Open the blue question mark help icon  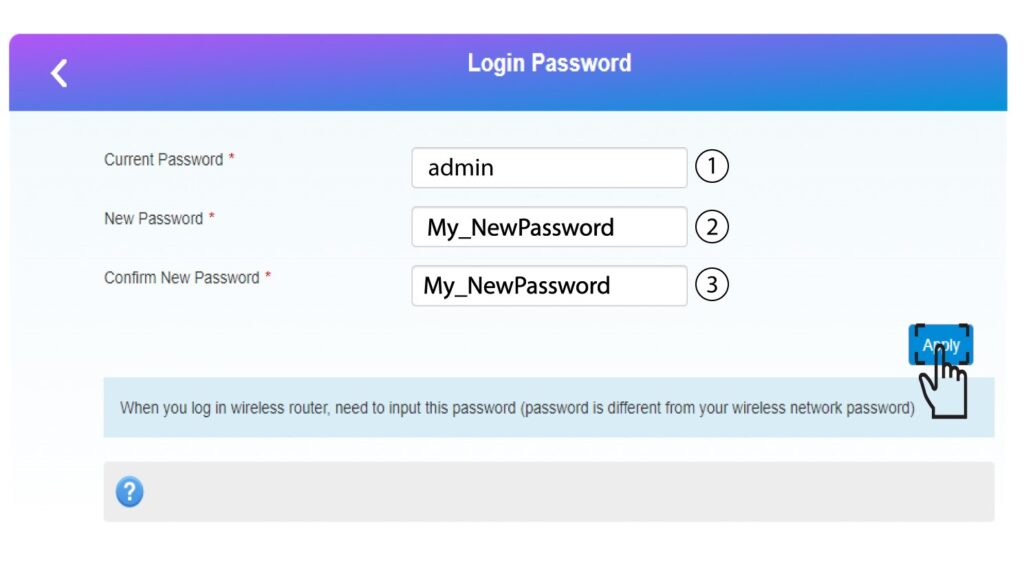129,492
